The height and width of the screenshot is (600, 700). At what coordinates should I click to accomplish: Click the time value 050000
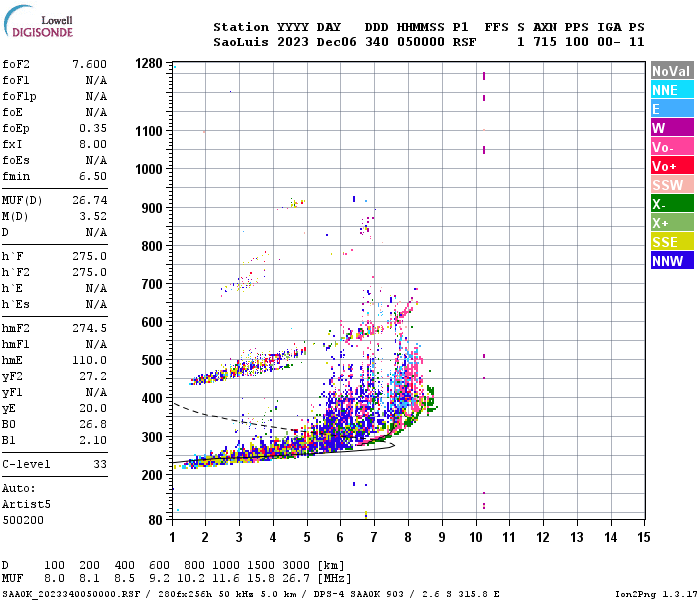click(421, 42)
